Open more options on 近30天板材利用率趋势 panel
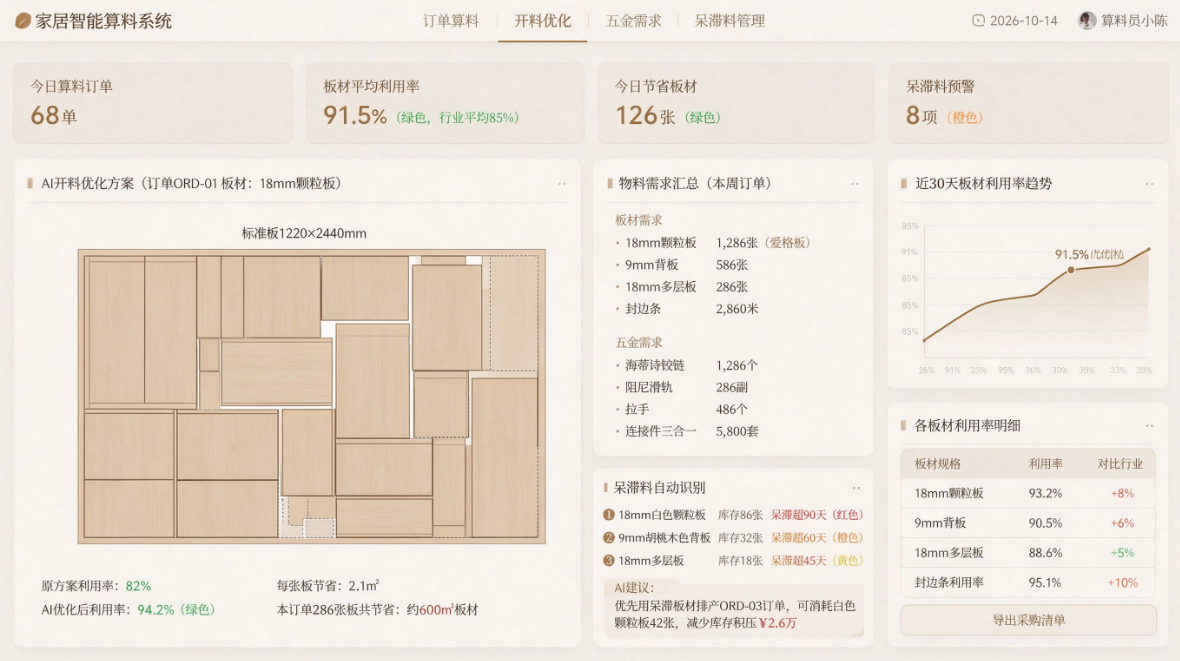Image resolution: width=1180 pixels, height=661 pixels. point(1149,184)
